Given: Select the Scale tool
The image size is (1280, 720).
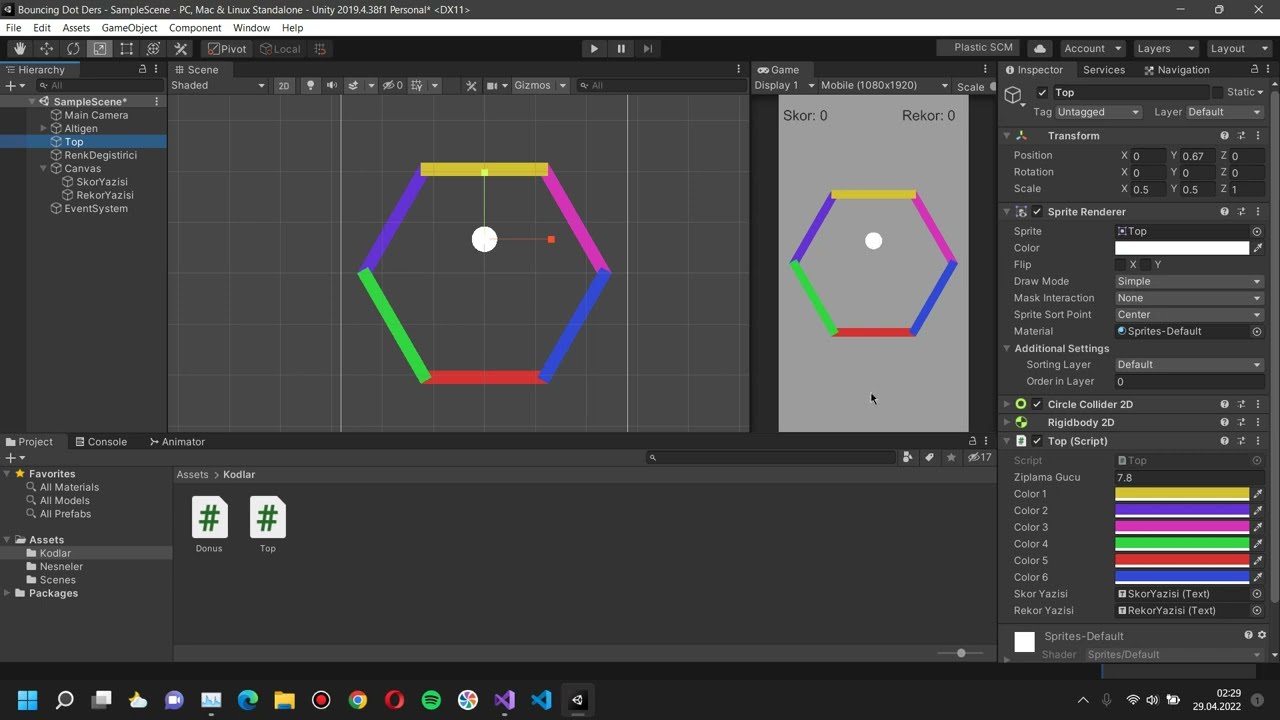Looking at the screenshot, I should tap(100, 48).
